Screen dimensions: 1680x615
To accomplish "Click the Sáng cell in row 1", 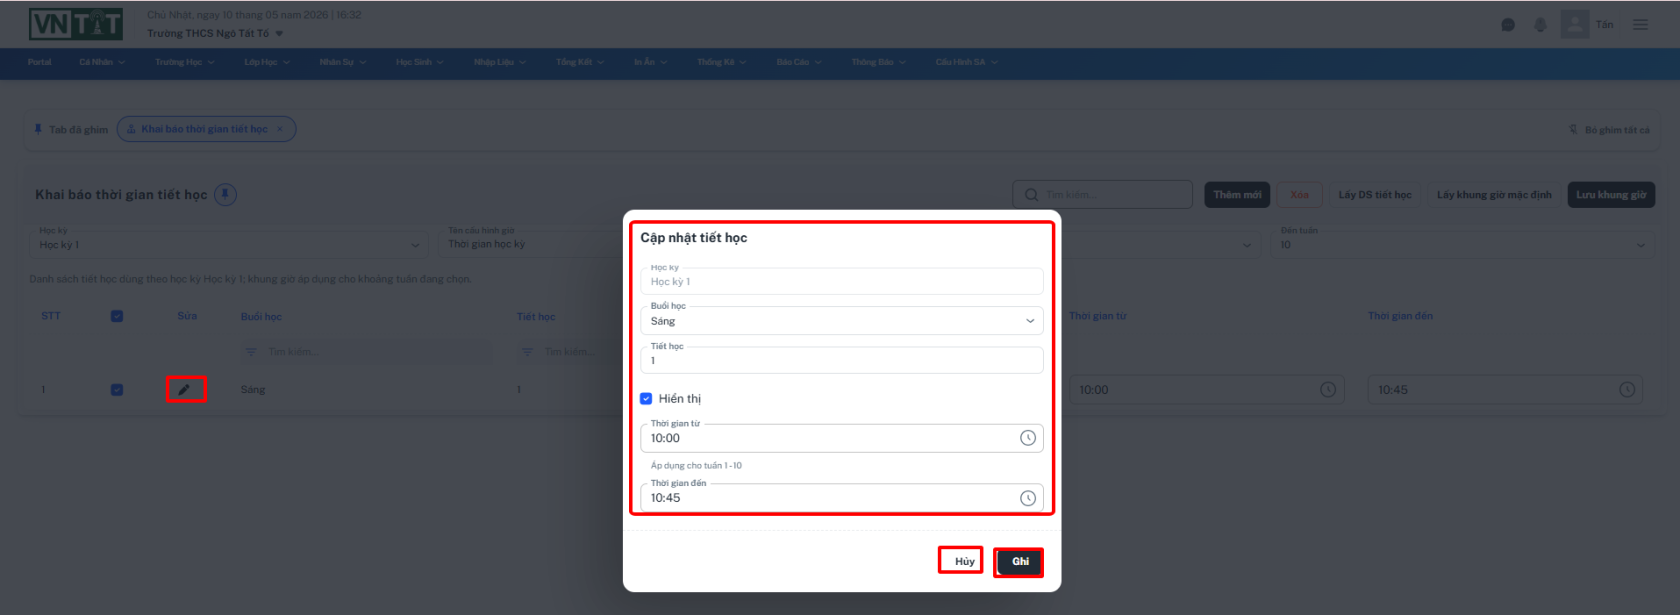I will 253,390.
